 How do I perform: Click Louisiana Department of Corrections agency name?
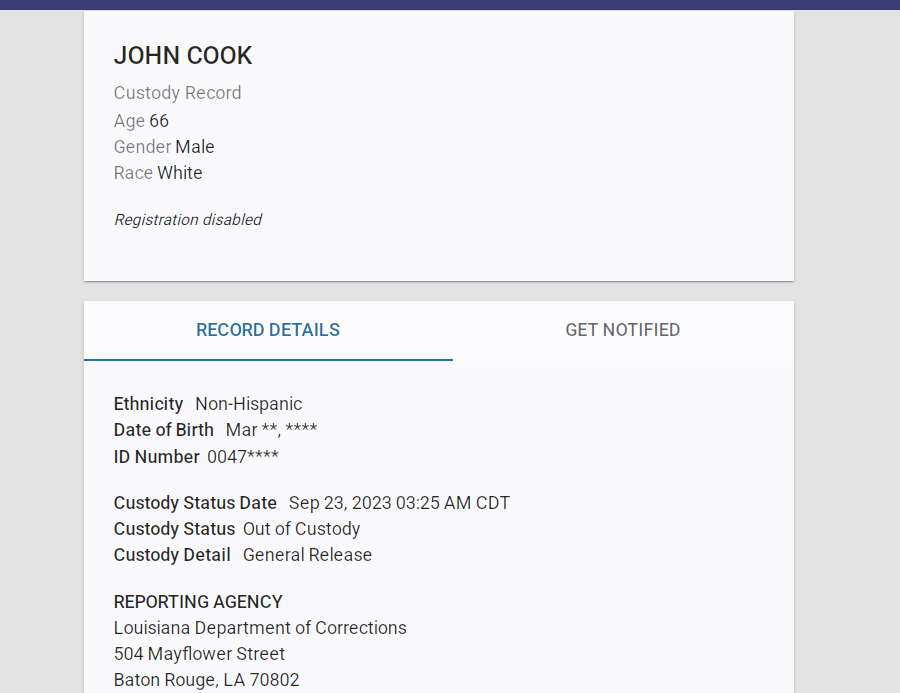click(260, 628)
